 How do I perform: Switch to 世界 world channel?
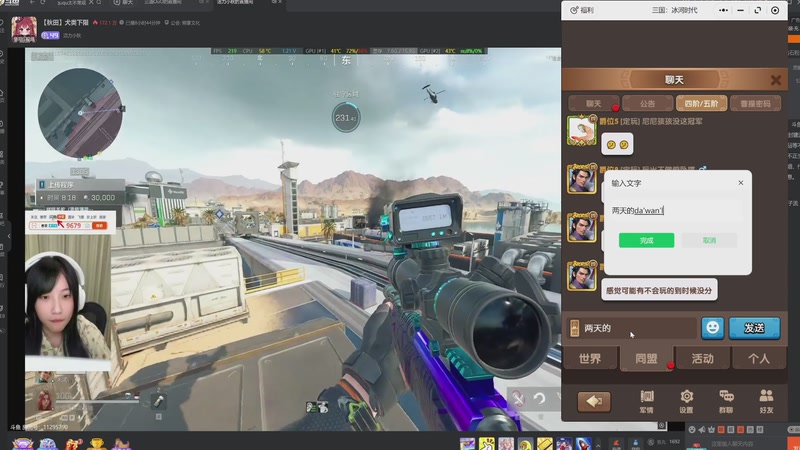[590, 359]
